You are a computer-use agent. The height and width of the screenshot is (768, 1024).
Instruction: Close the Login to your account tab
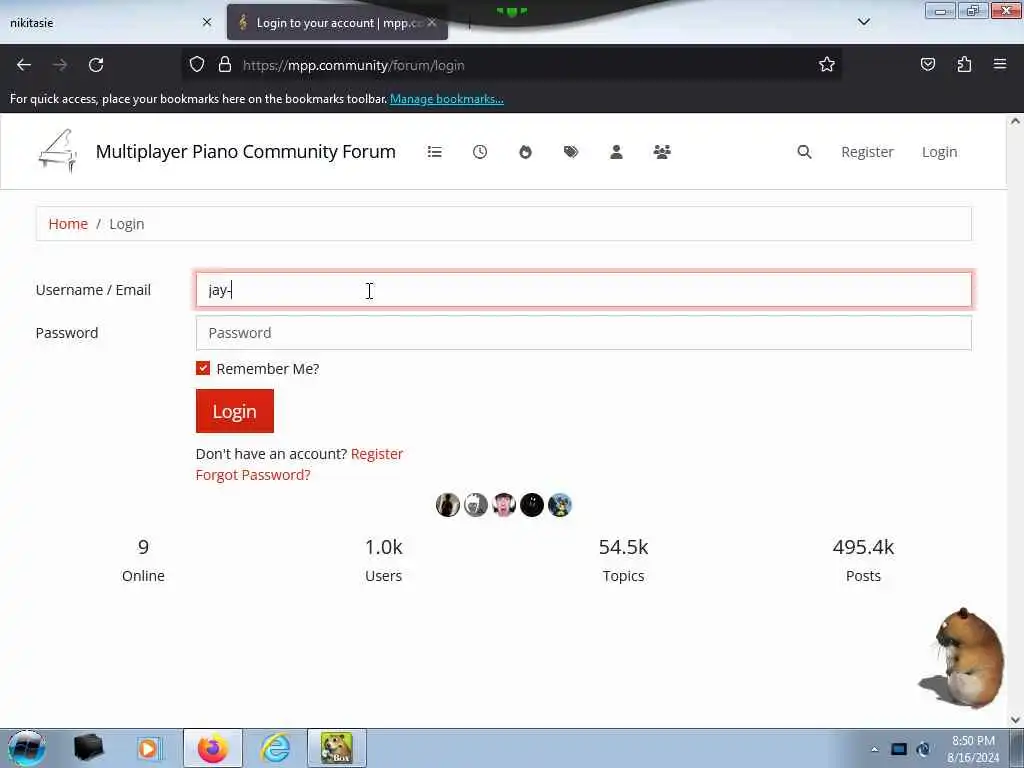[x=432, y=22]
